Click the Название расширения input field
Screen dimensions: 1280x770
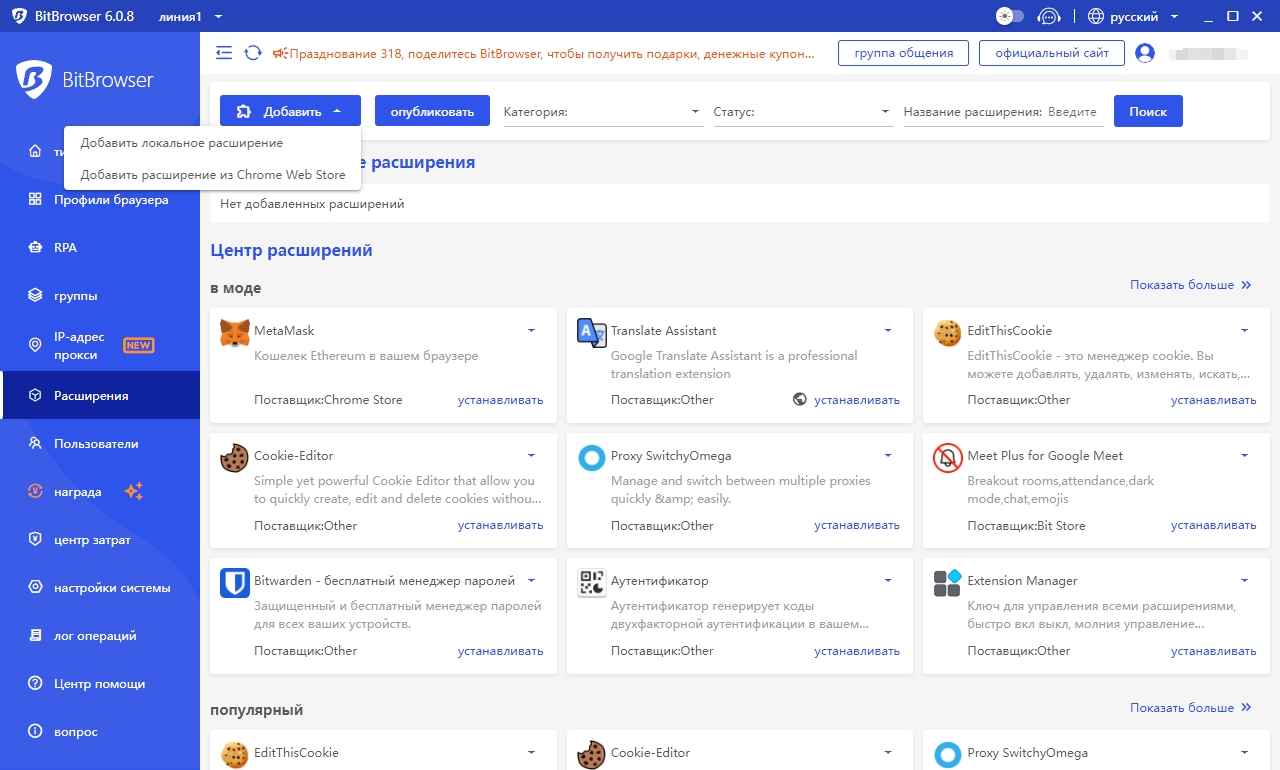(1074, 112)
